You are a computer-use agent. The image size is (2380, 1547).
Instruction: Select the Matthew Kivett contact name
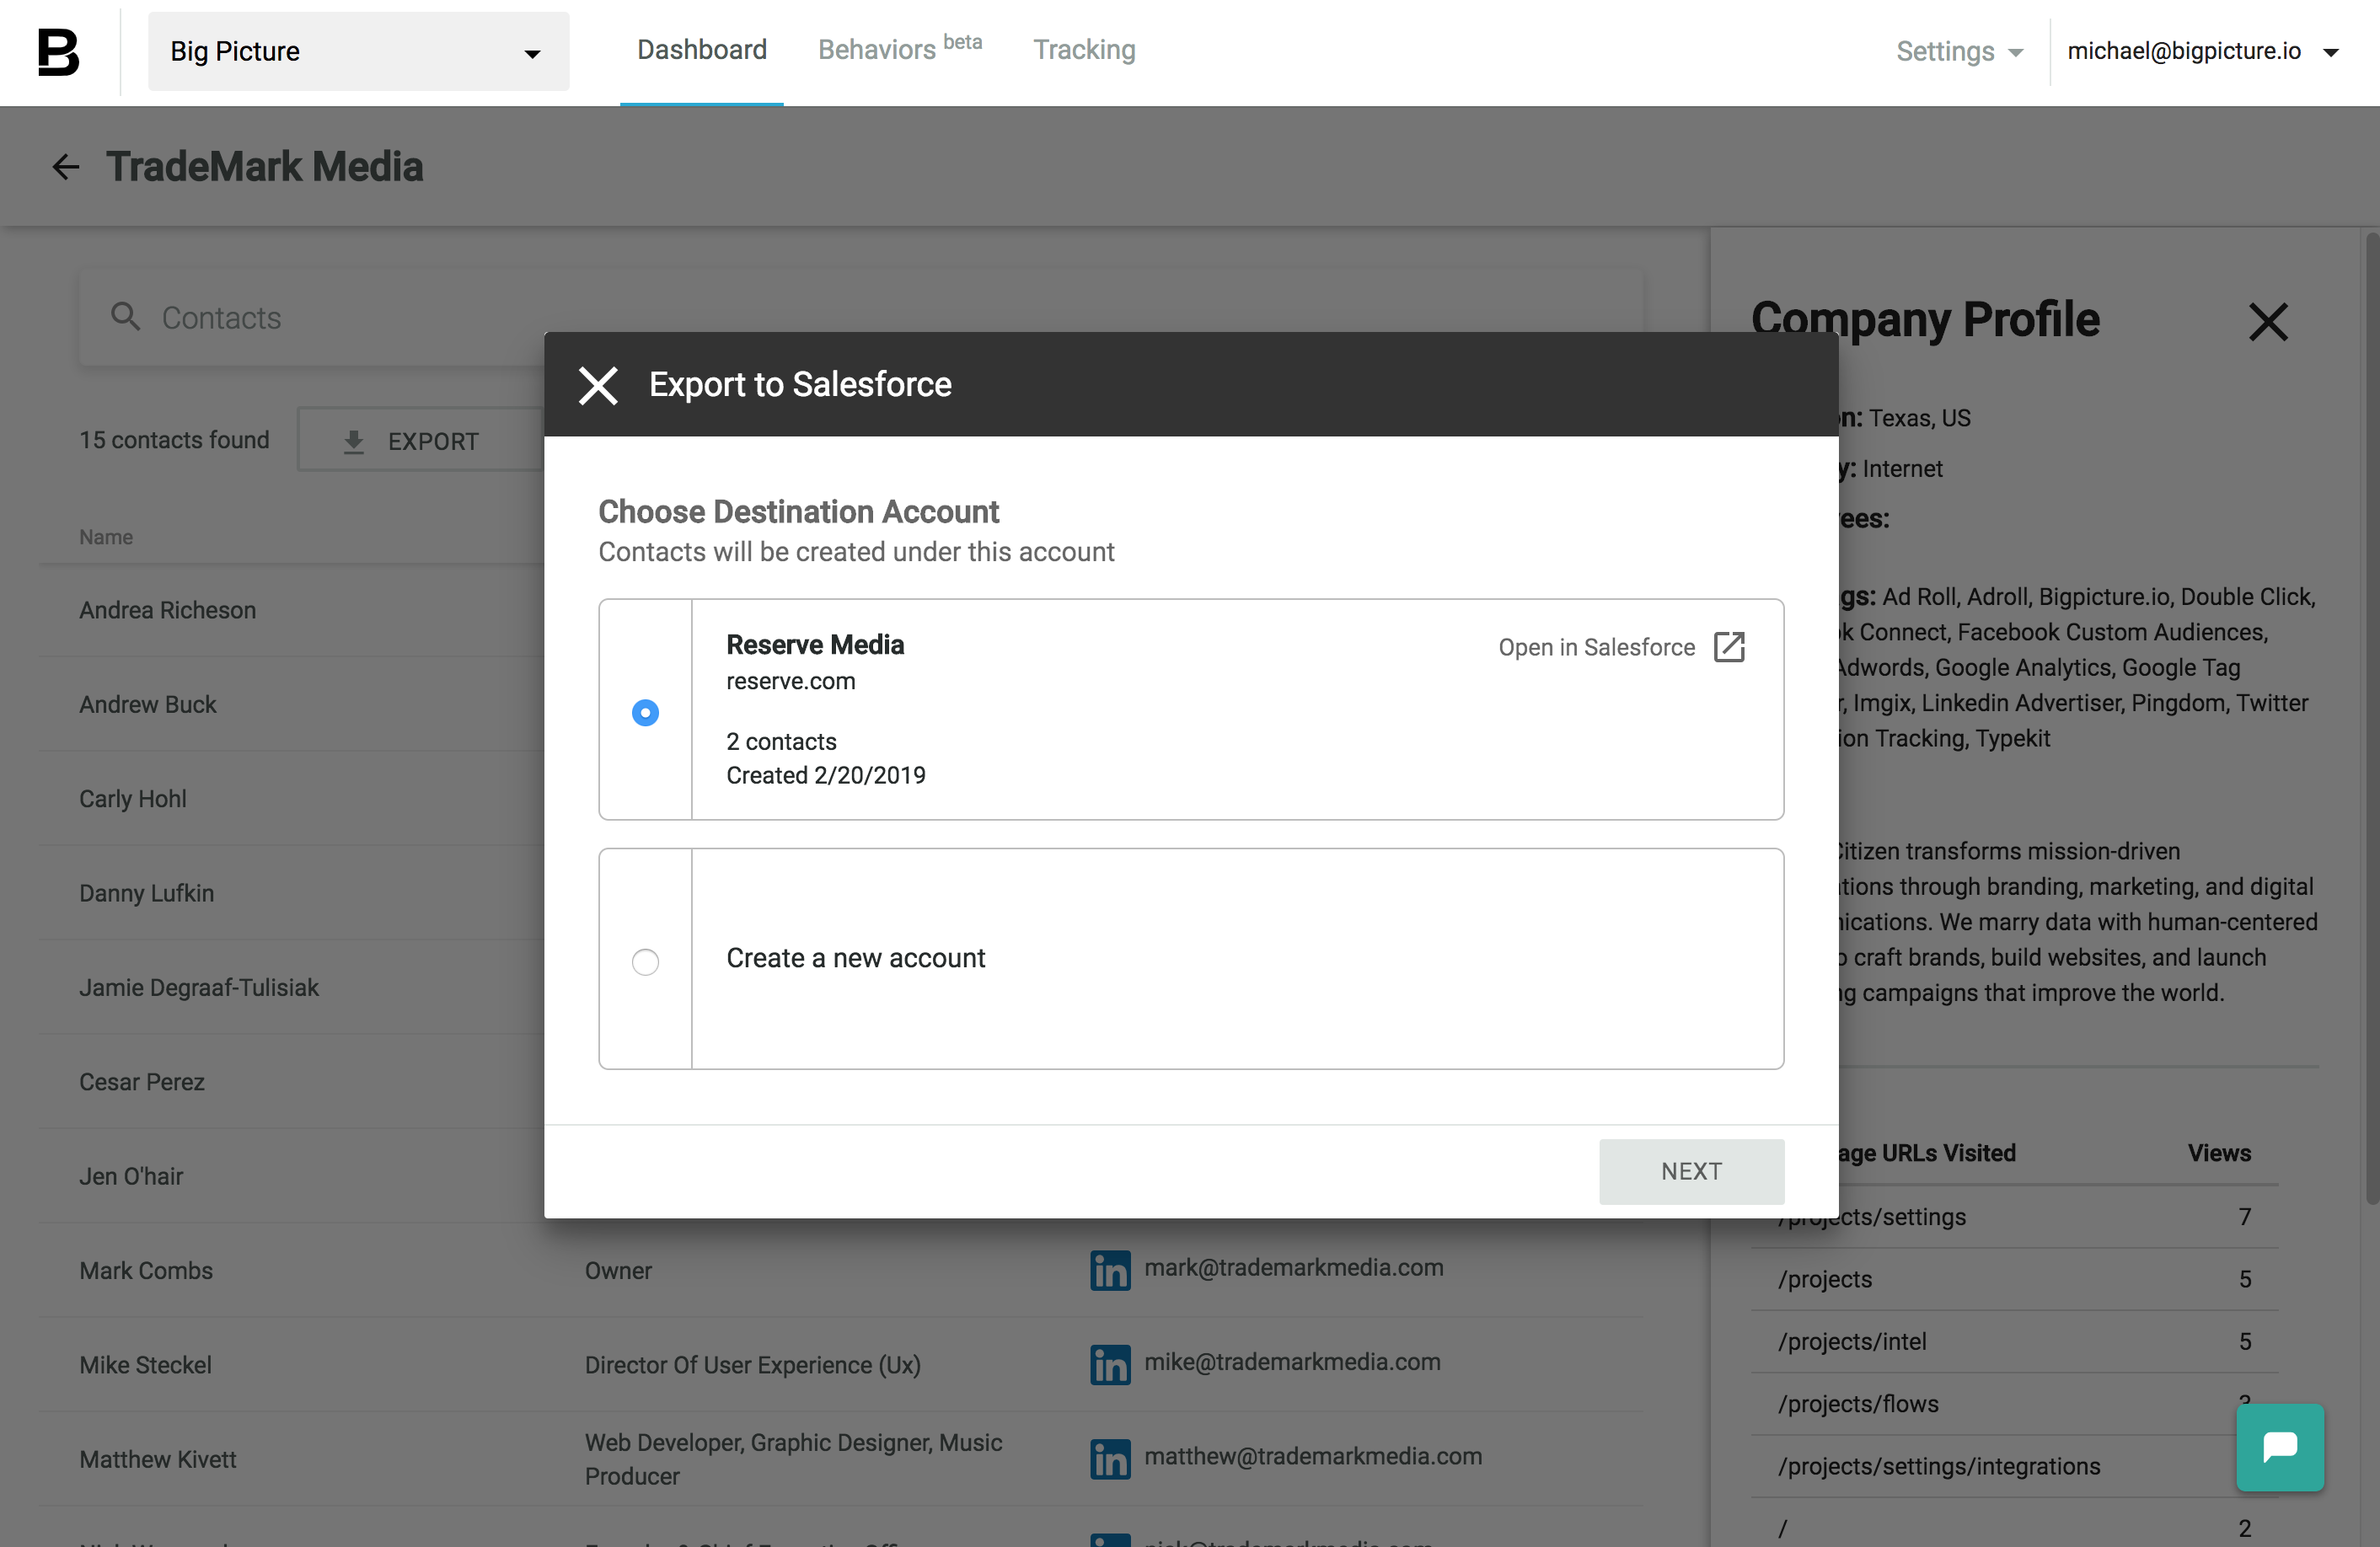158,1459
